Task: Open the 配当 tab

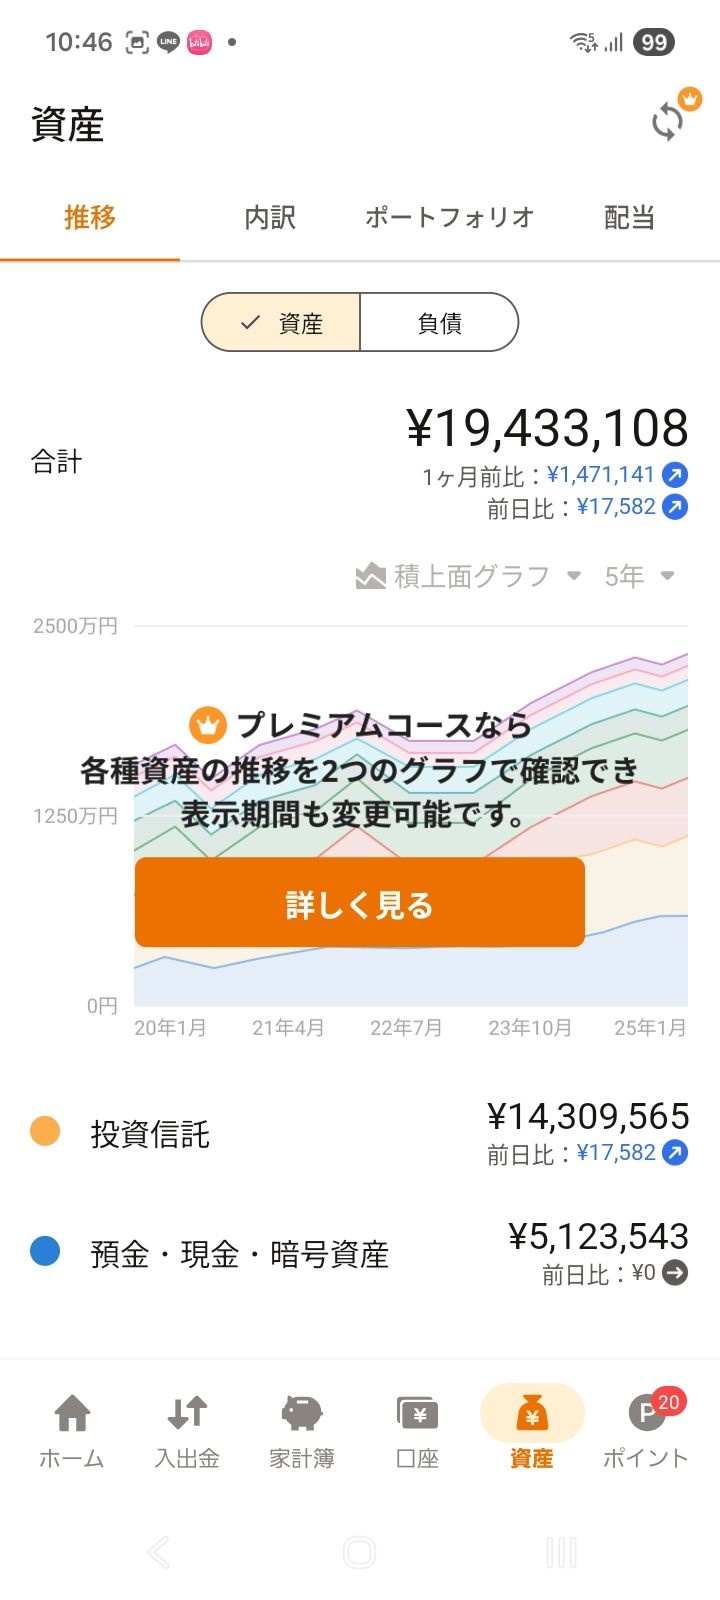Action: click(629, 218)
